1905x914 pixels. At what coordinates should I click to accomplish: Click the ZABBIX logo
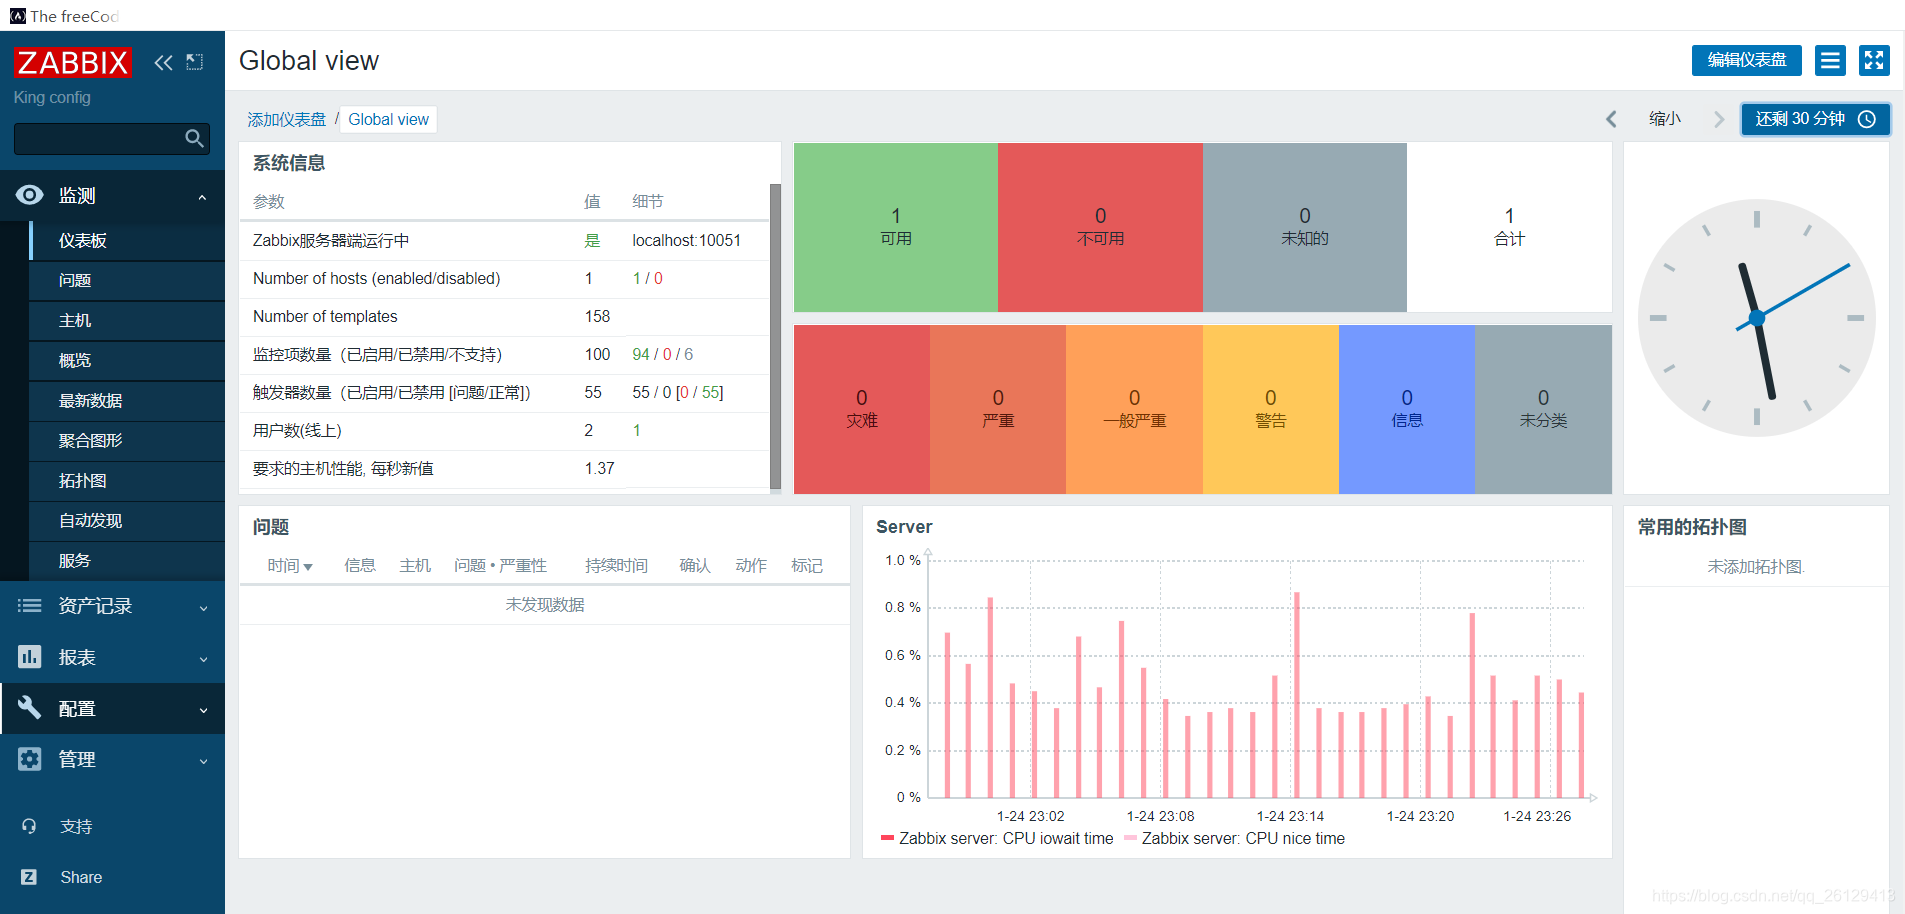coord(72,62)
